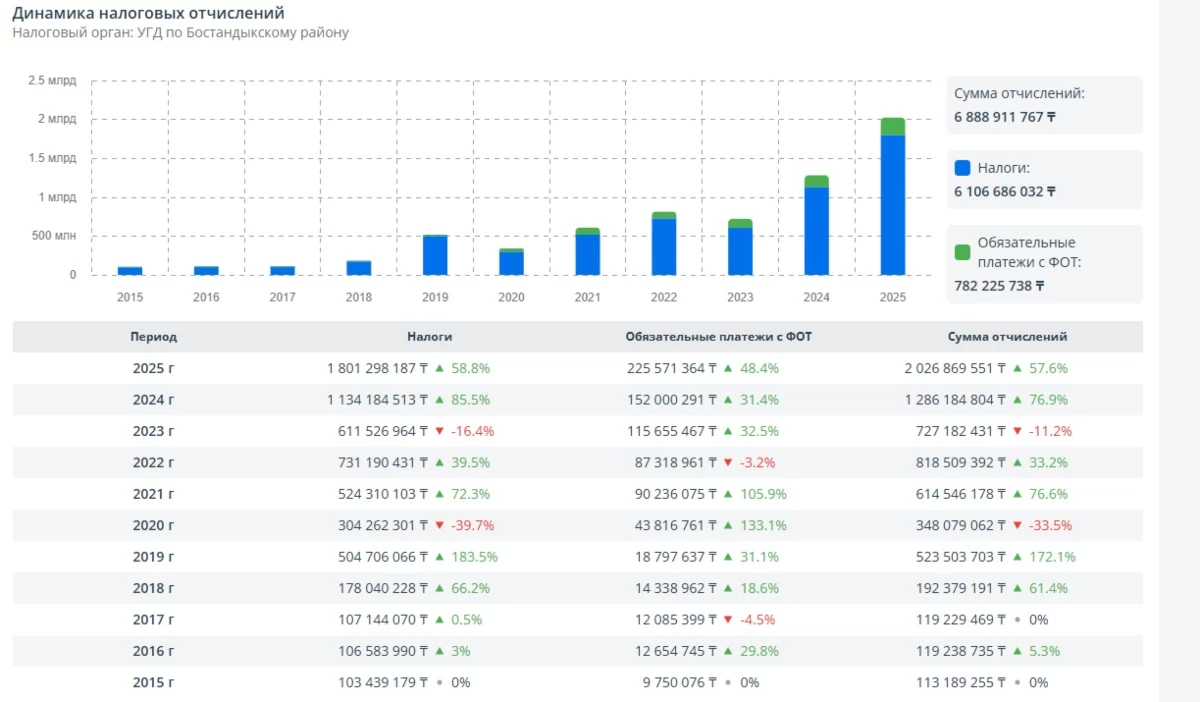This screenshot has width=1200, height=702.
Task: Toggle the green Обязательные платежи legend square
Action: tap(962, 252)
